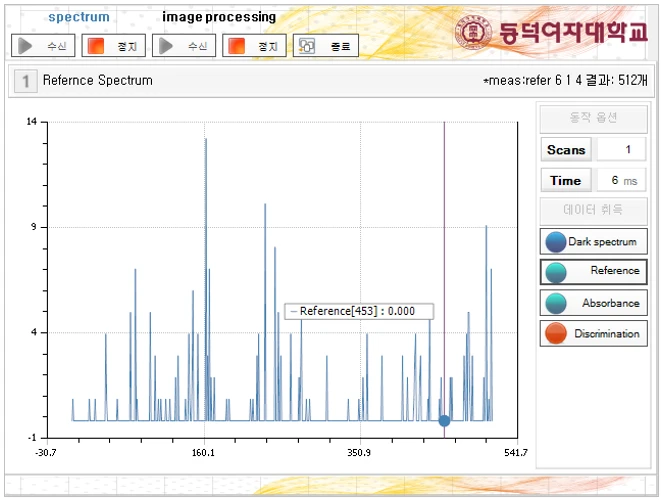Select the Absorbance button
Viewport: 665px width, 501px height.
(x=594, y=302)
